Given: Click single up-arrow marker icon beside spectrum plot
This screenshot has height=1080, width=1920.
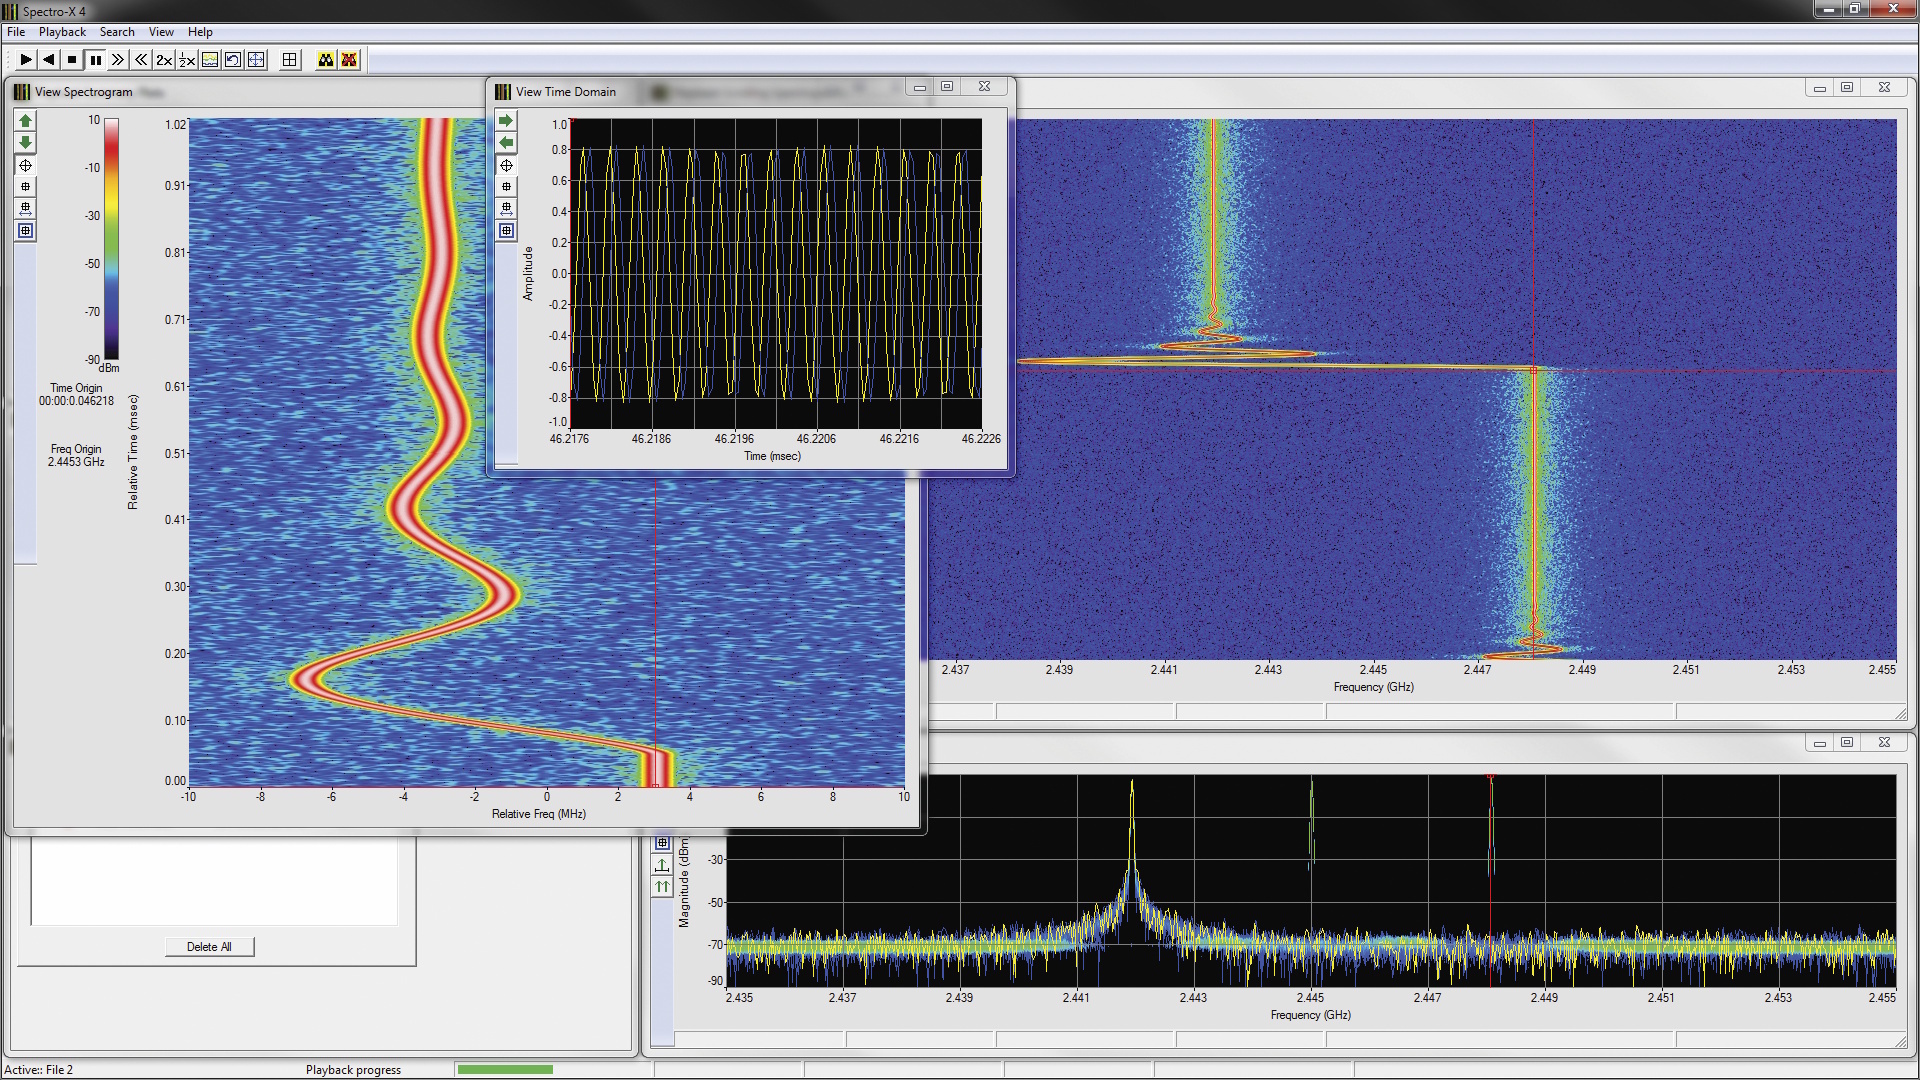Looking at the screenshot, I should click(x=662, y=865).
